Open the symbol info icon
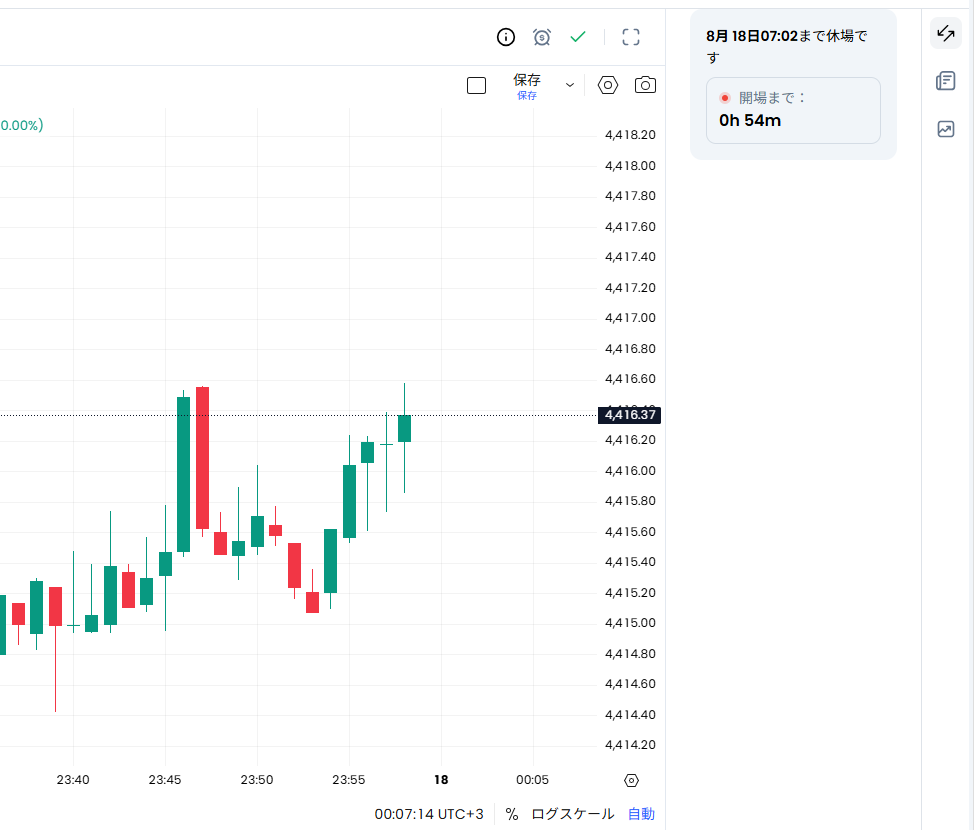The image size is (976, 830). (505, 37)
